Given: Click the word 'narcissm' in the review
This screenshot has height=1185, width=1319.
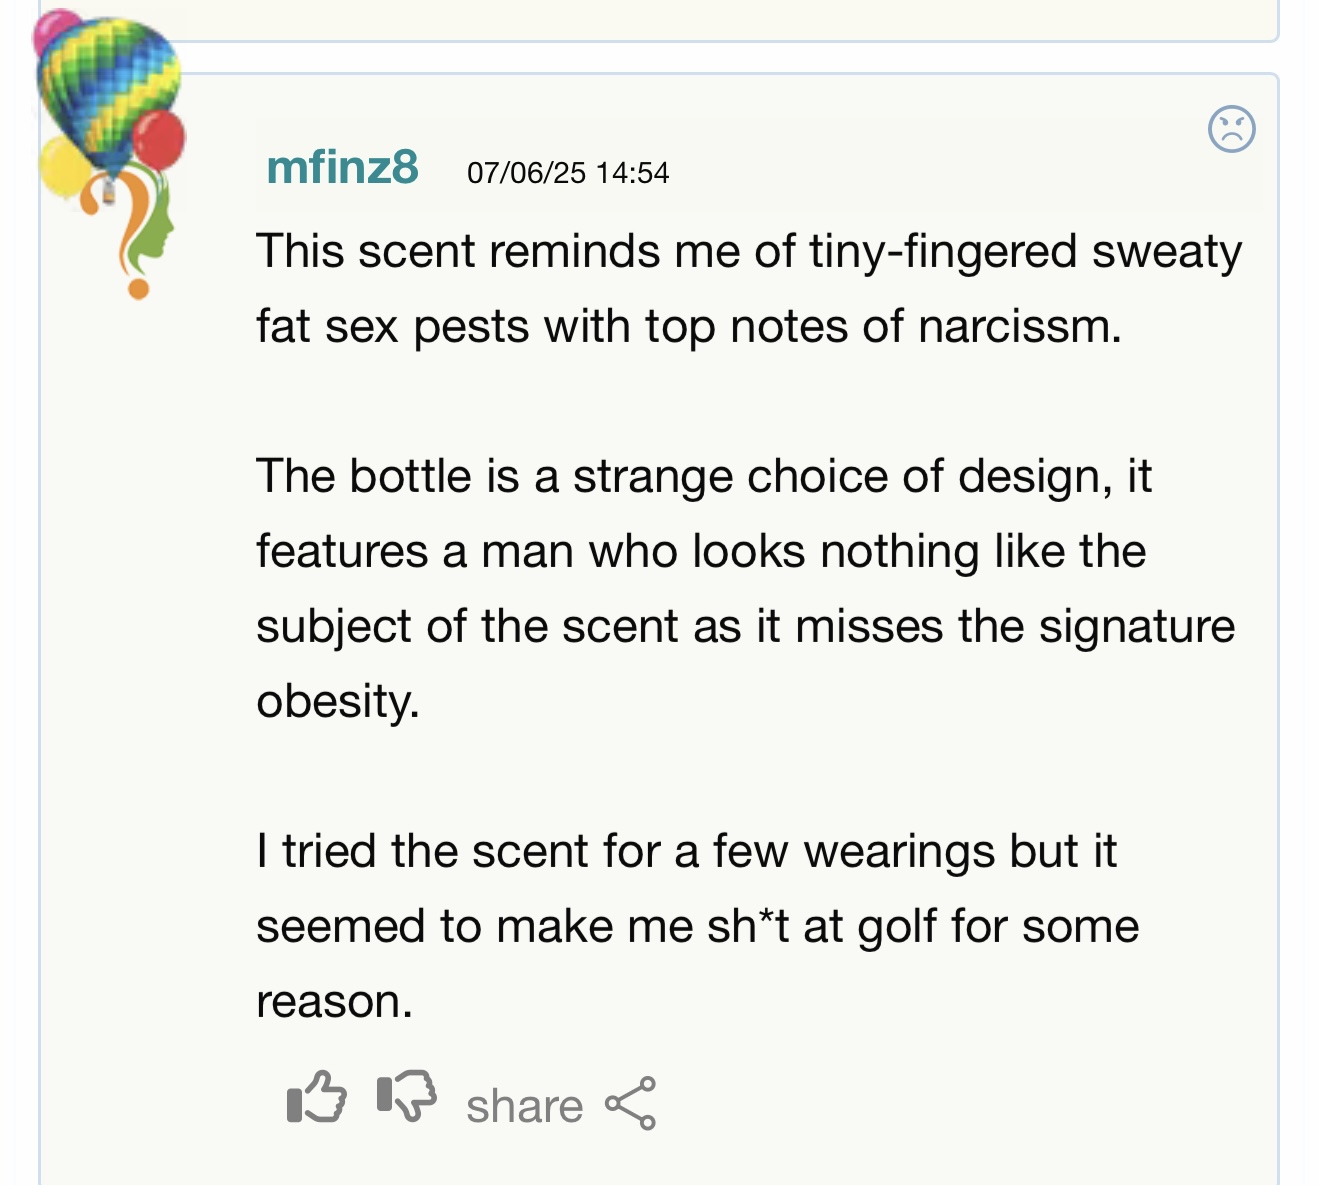Looking at the screenshot, I should click(x=1014, y=327).
